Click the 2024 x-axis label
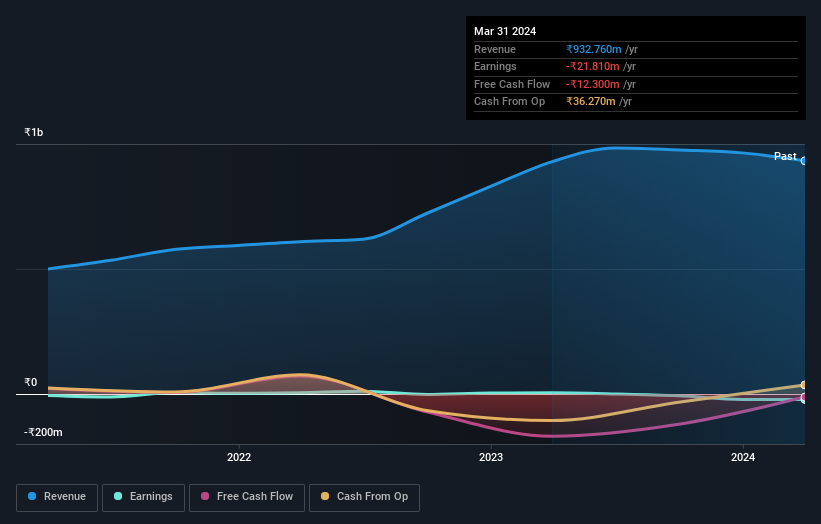This screenshot has width=821, height=524. 743,457
